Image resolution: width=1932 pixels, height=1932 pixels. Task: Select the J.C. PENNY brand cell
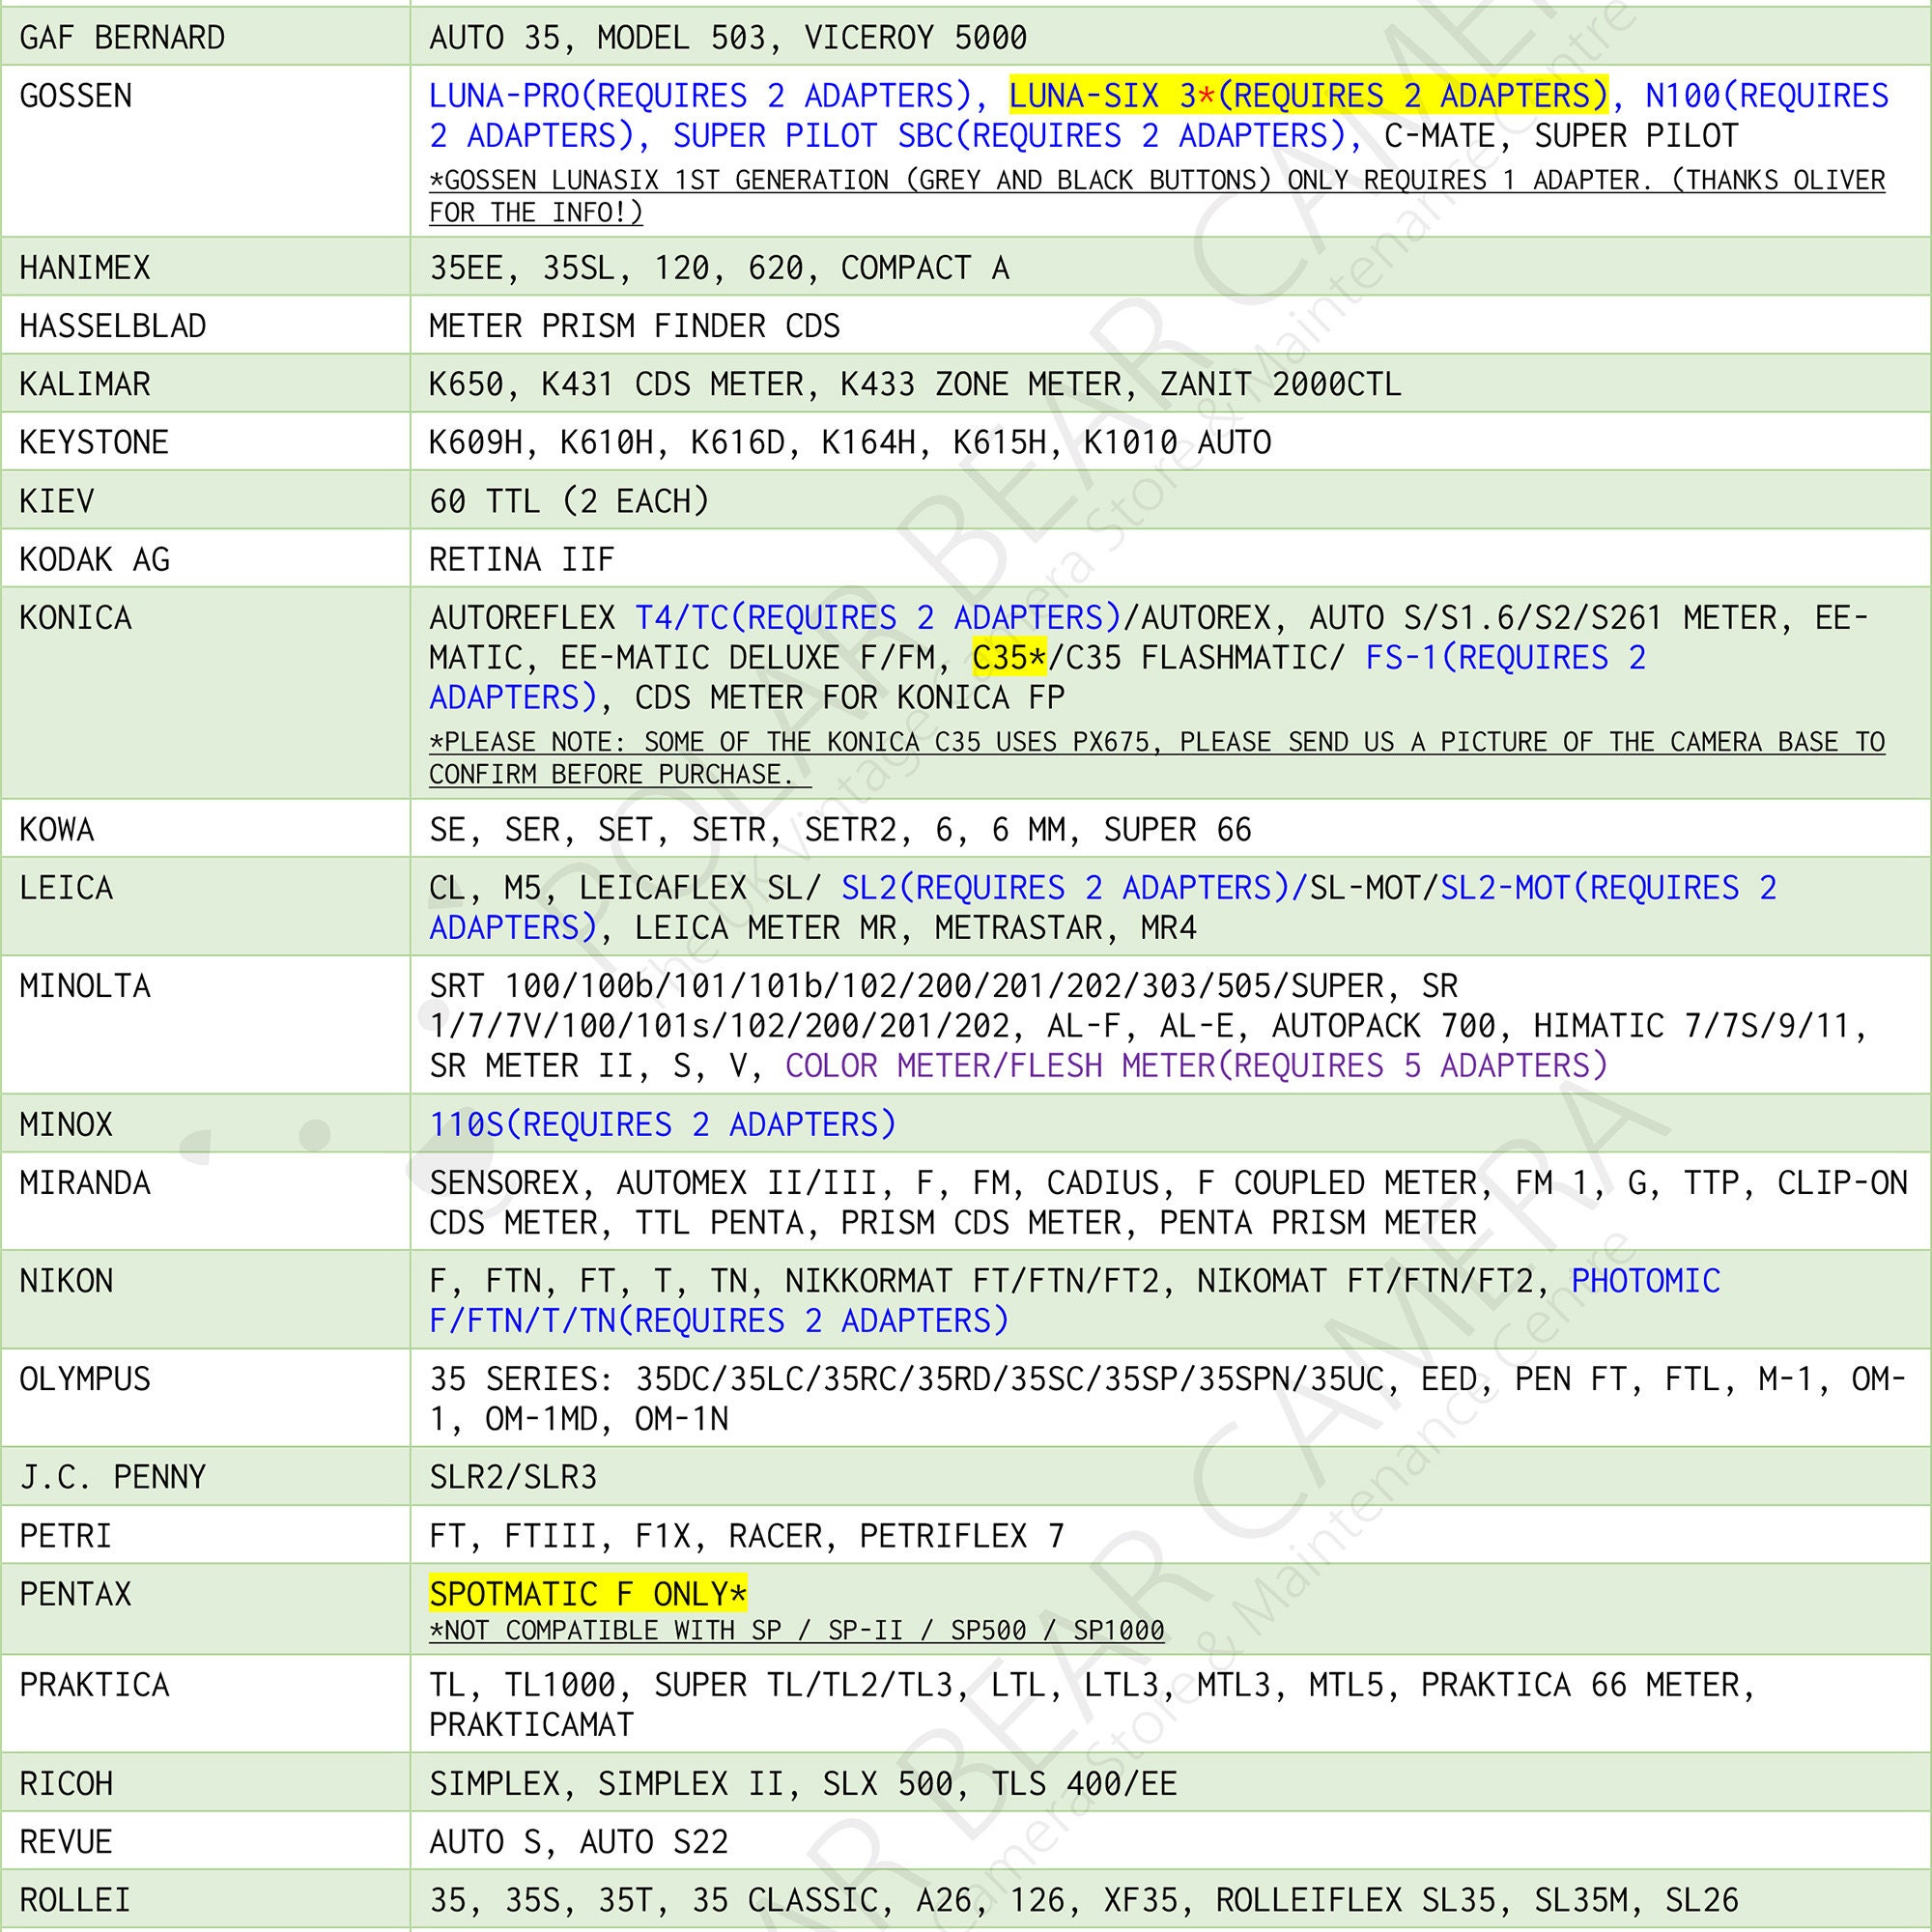coord(205,1475)
